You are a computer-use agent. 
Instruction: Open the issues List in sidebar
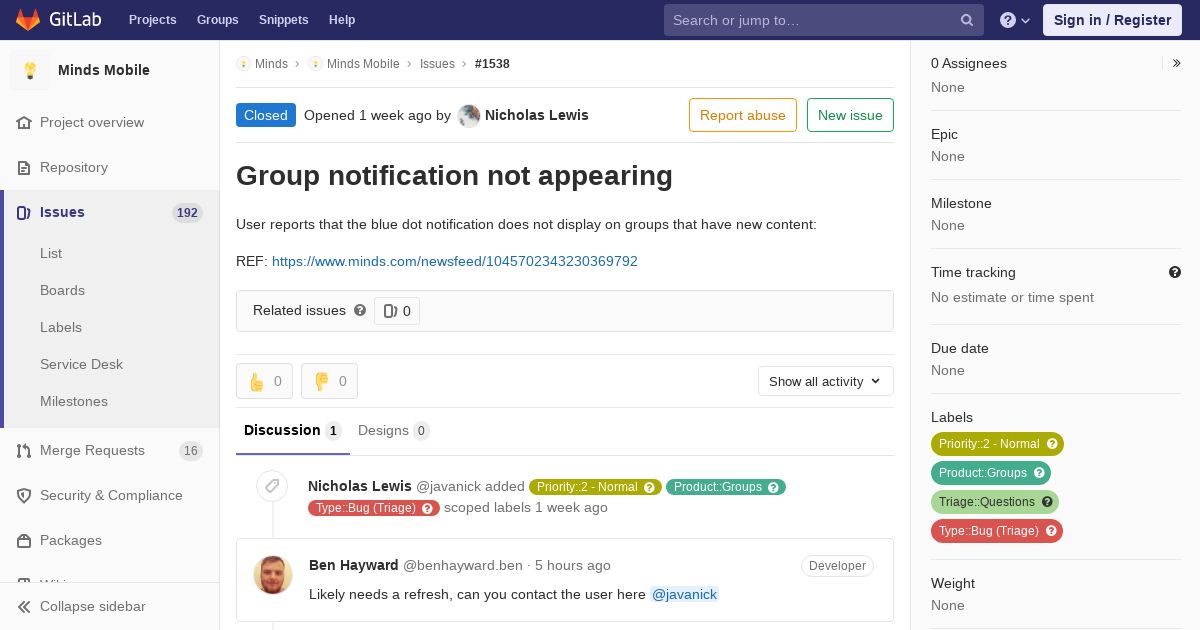pyautogui.click(x=51, y=253)
